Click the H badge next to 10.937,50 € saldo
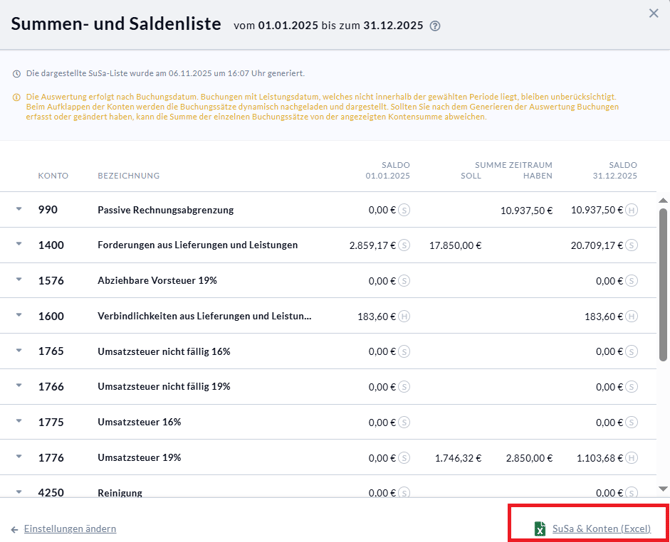 click(x=631, y=210)
